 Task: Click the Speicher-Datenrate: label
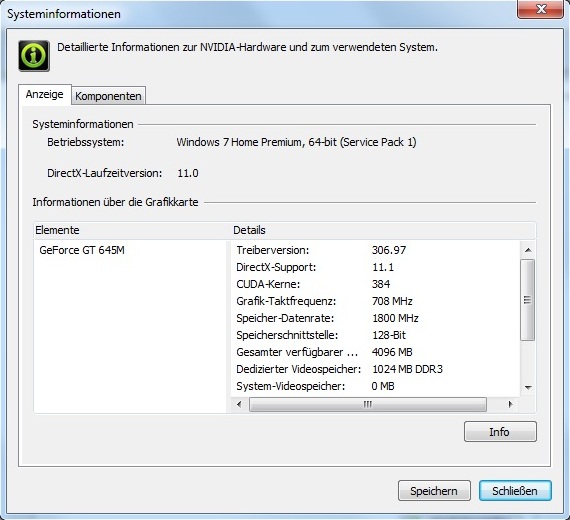click(x=285, y=318)
